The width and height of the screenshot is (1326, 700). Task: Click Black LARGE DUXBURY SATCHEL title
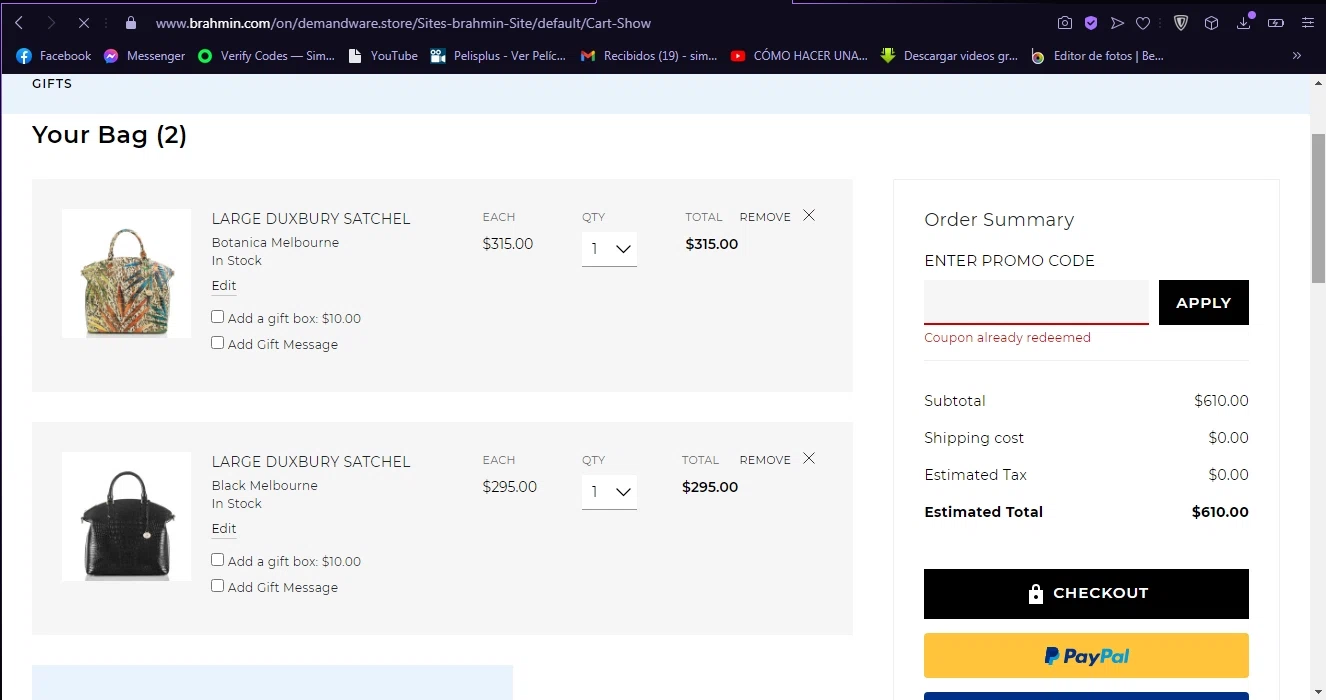coord(311,462)
